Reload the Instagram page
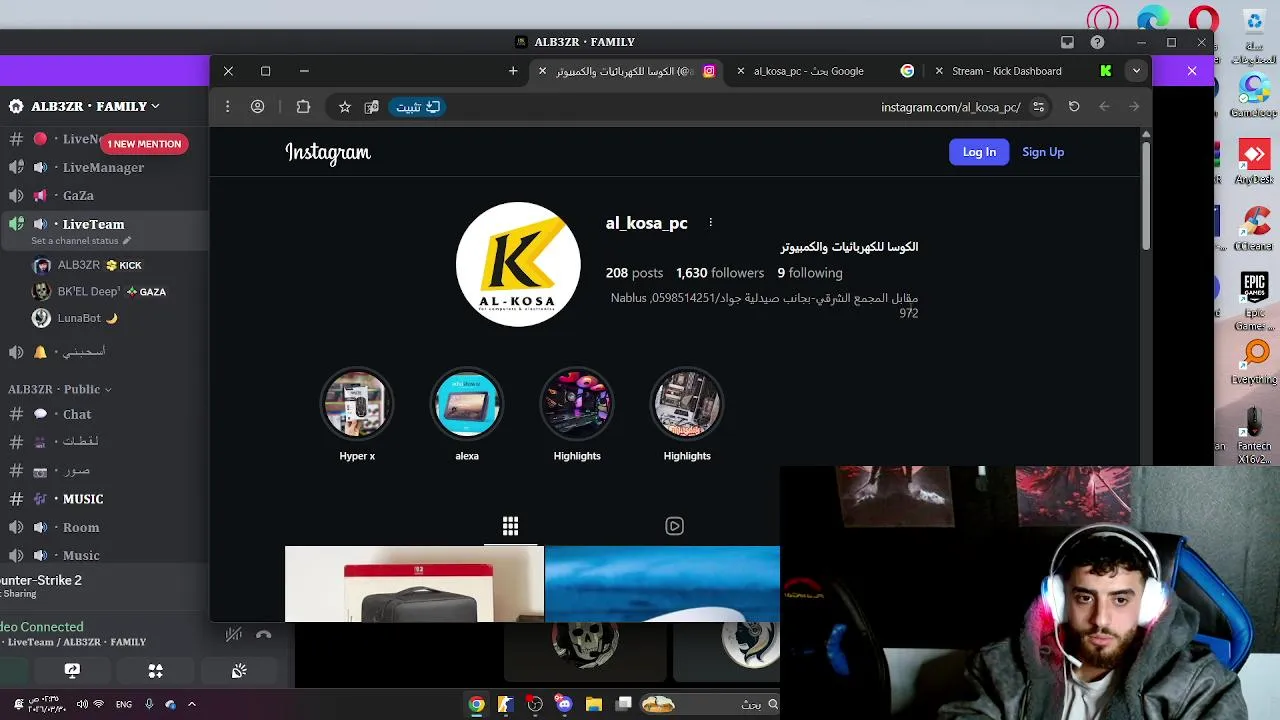The image size is (1280, 720). 1074,107
